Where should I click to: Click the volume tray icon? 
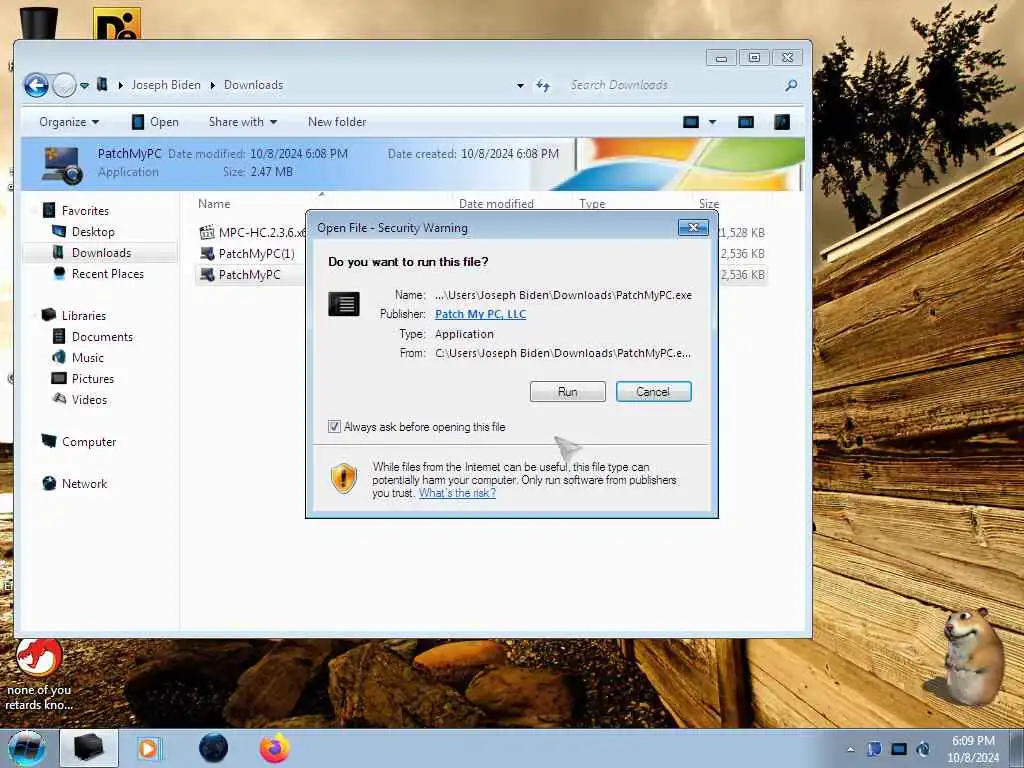click(x=923, y=749)
